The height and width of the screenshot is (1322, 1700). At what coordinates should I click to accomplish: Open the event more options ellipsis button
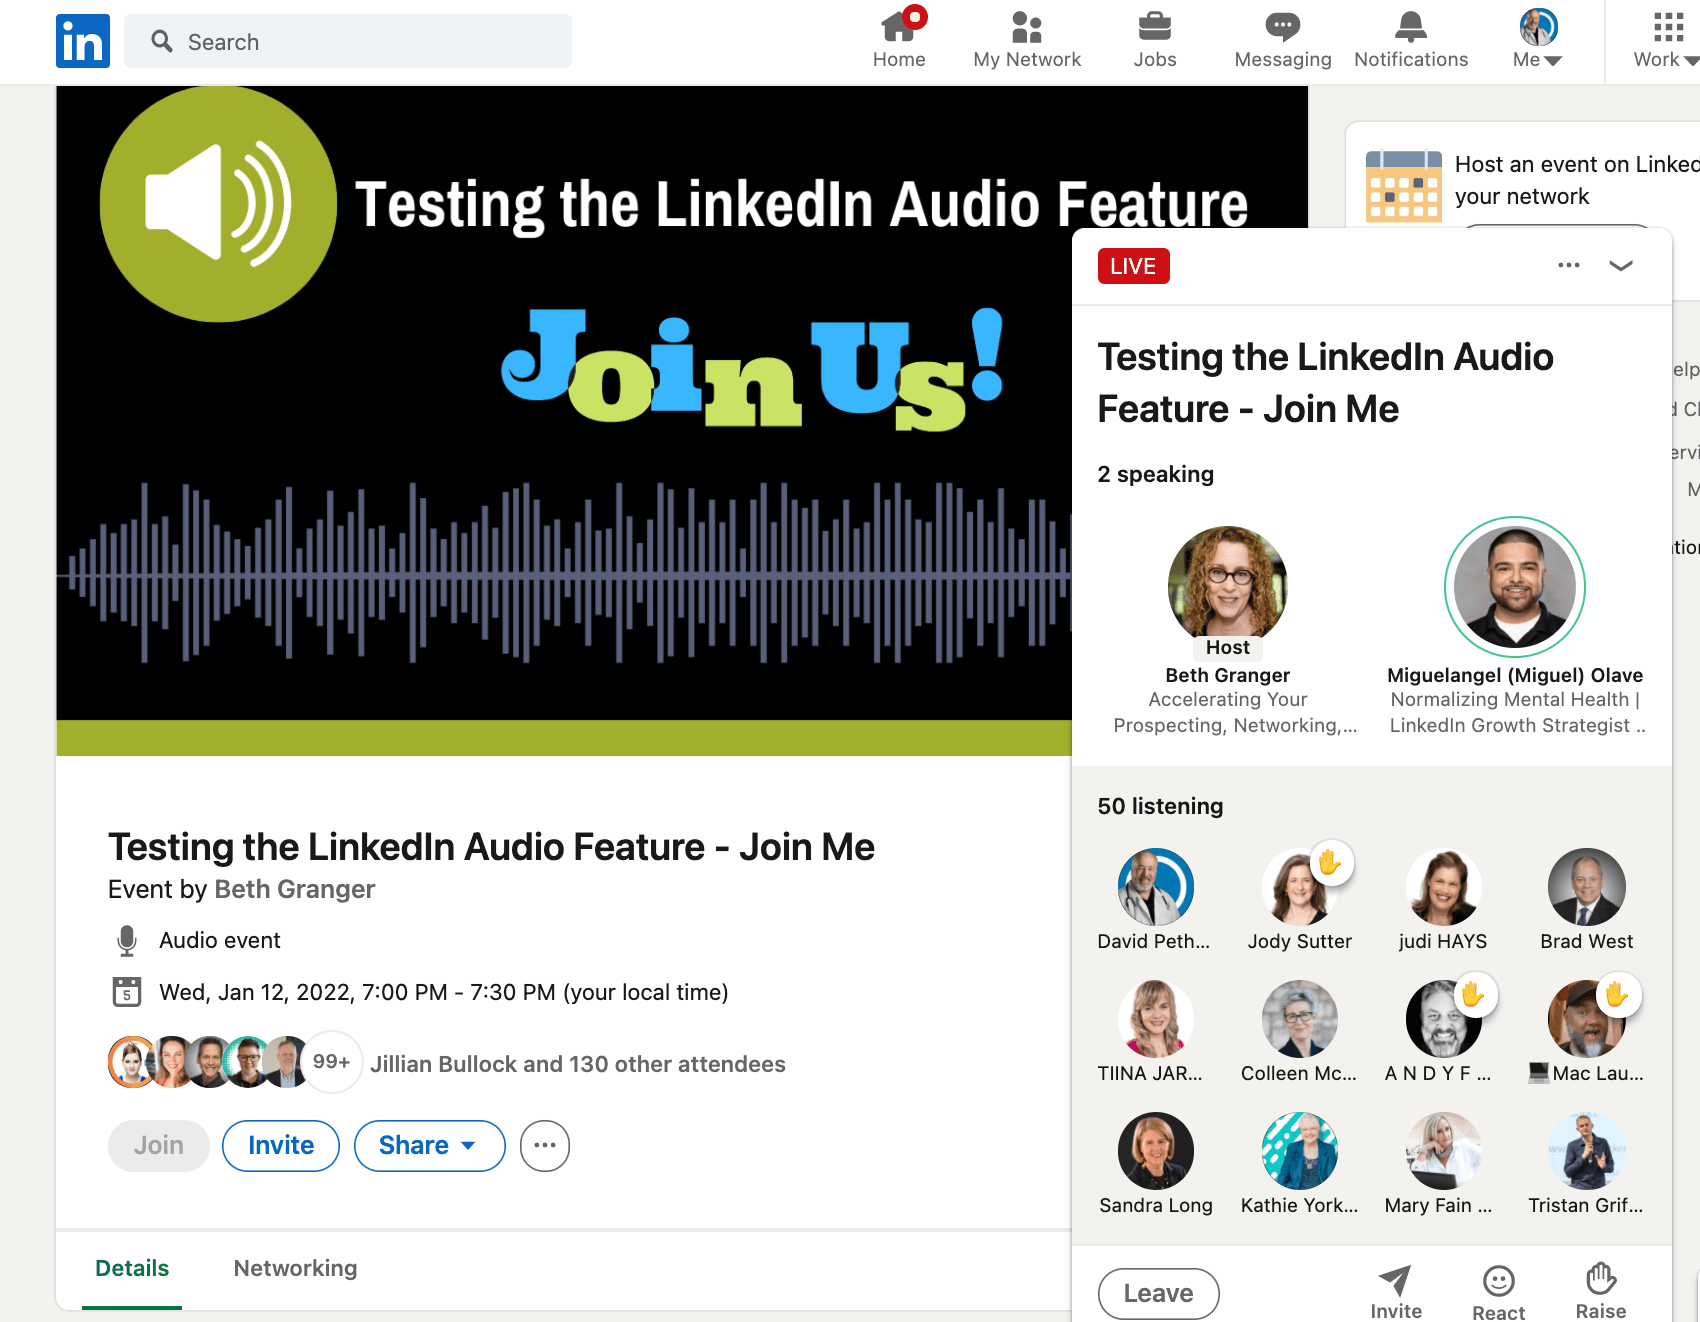[x=545, y=1145]
